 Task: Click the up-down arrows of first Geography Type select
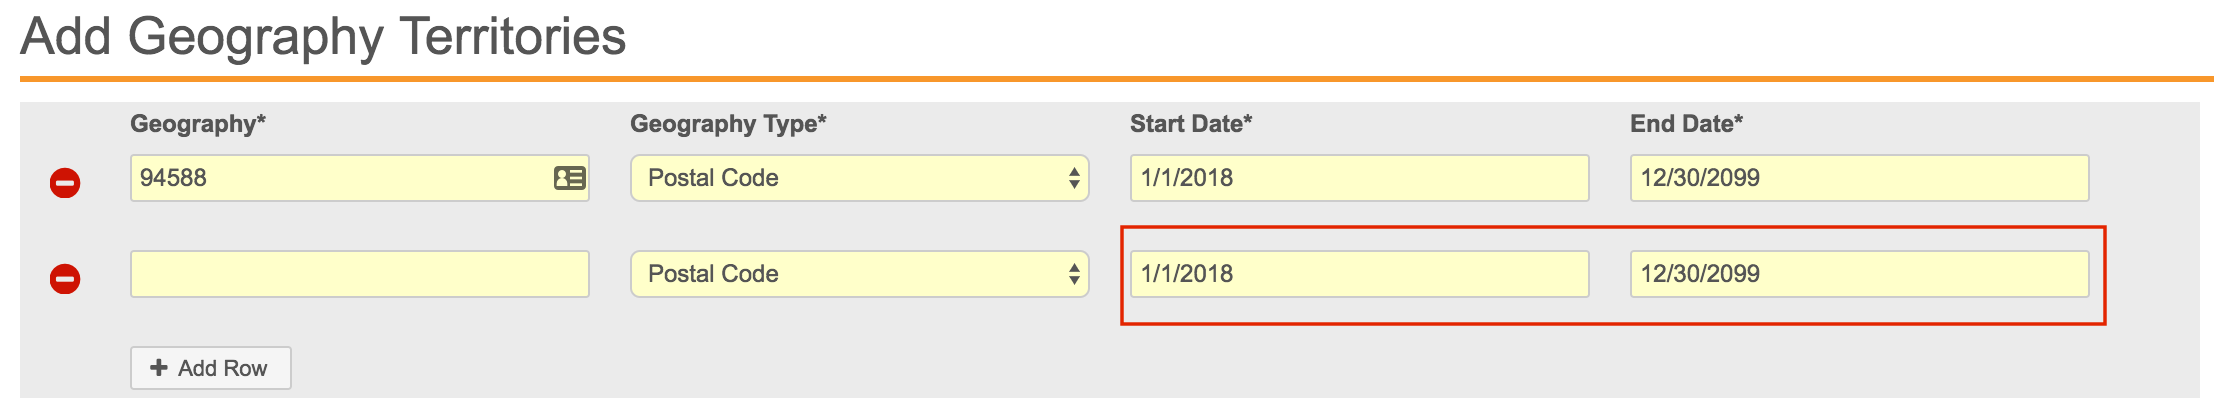(x=1074, y=178)
